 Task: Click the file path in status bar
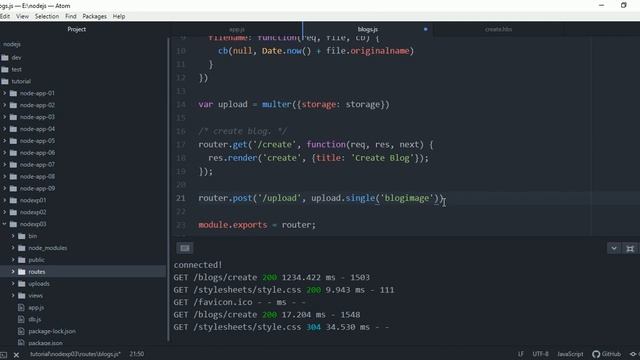(x=75, y=354)
